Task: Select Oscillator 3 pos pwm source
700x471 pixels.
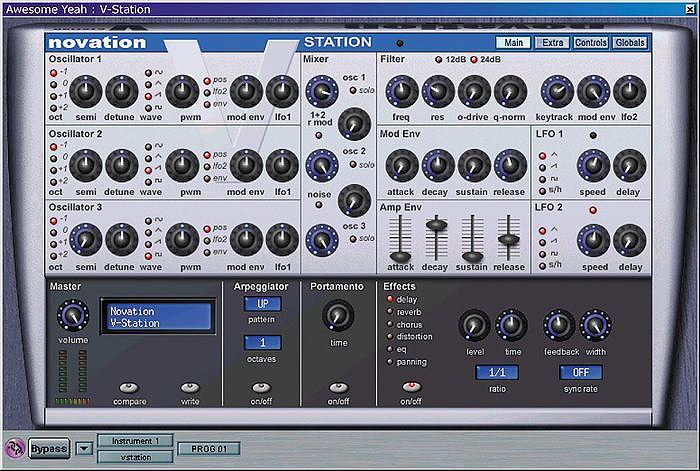Action: click(207, 229)
